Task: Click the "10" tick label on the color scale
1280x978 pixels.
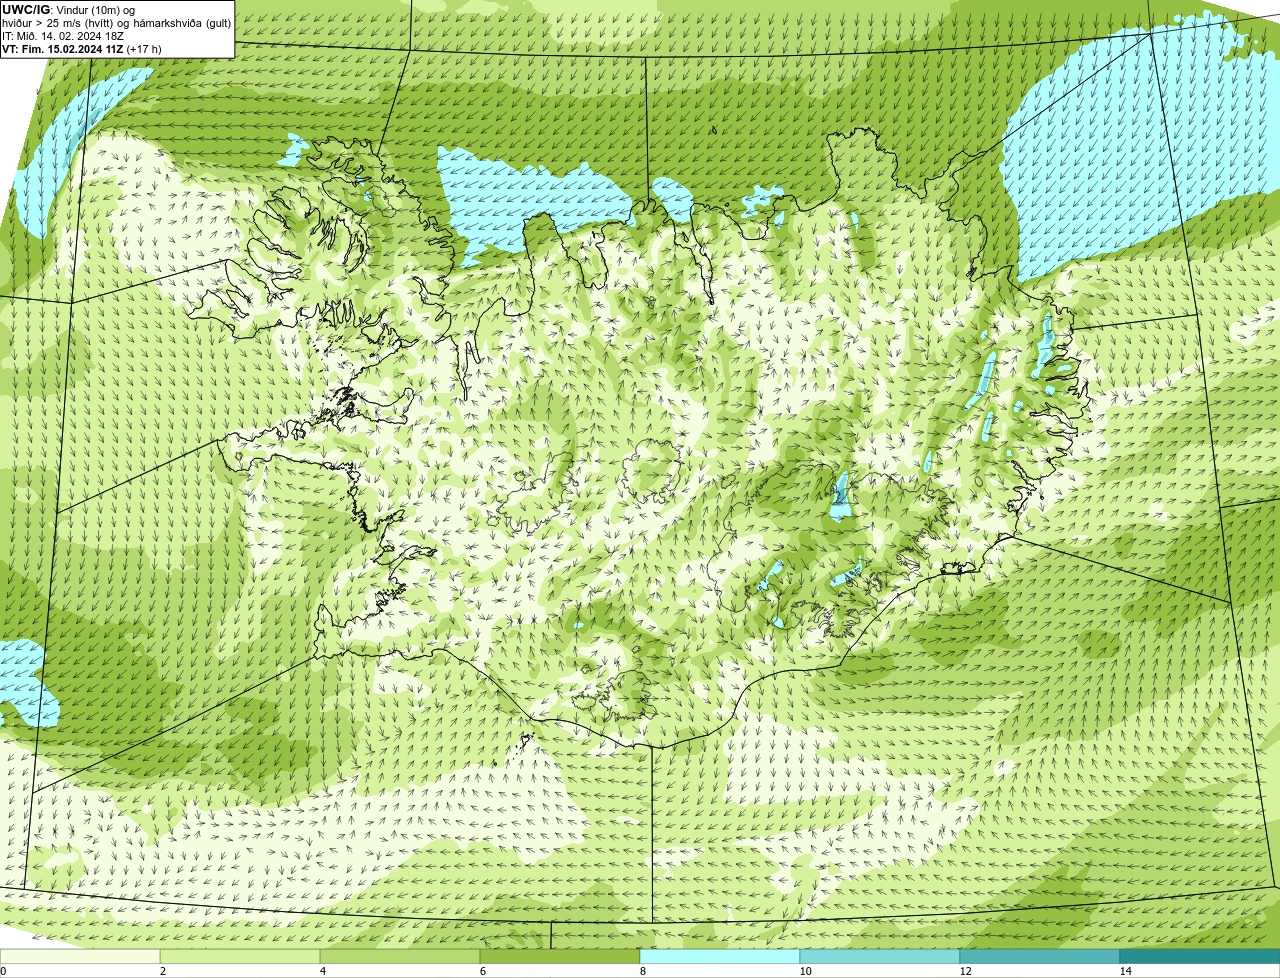Action: click(805, 971)
